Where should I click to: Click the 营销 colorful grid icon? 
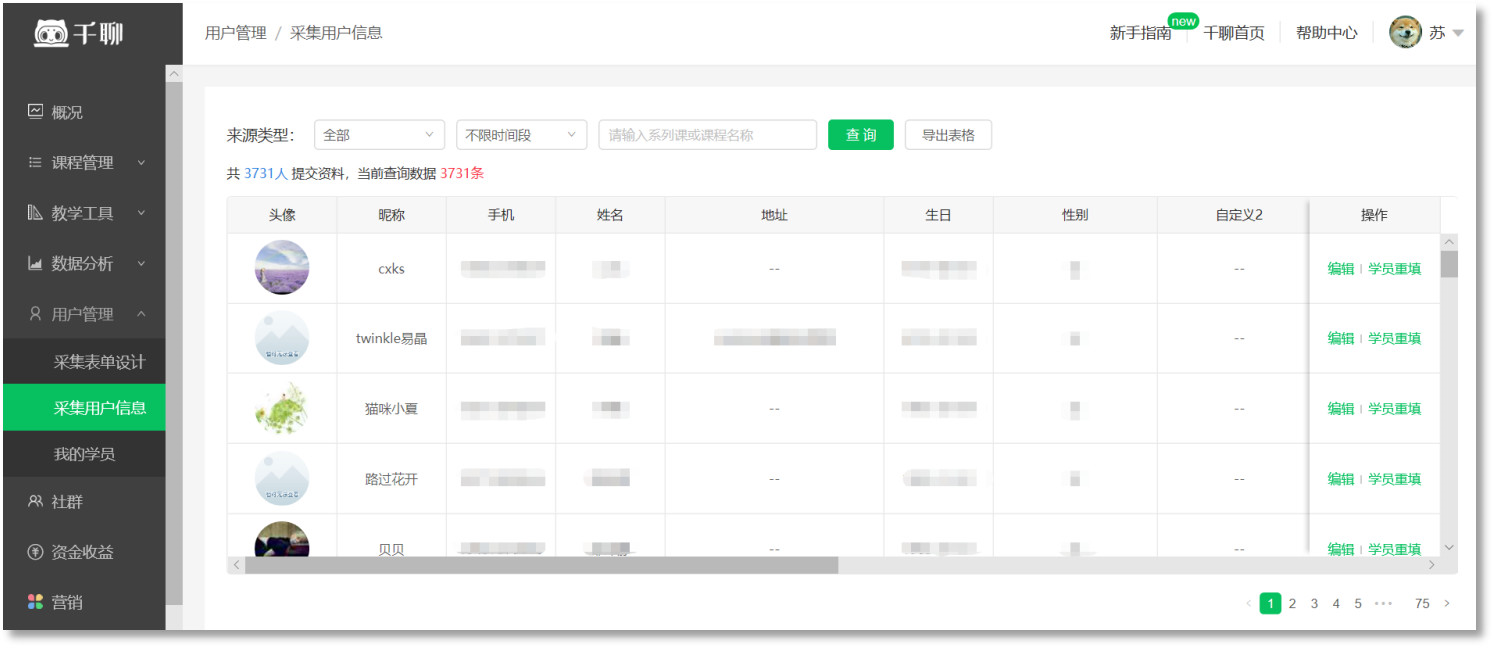(36, 602)
